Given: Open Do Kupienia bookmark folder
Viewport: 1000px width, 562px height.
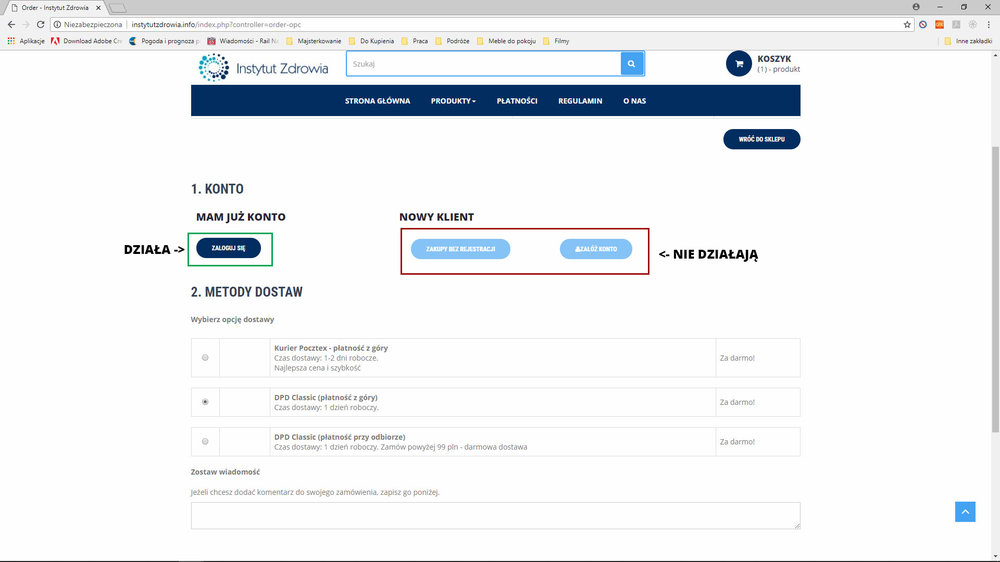Looking at the screenshot, I should 371,41.
